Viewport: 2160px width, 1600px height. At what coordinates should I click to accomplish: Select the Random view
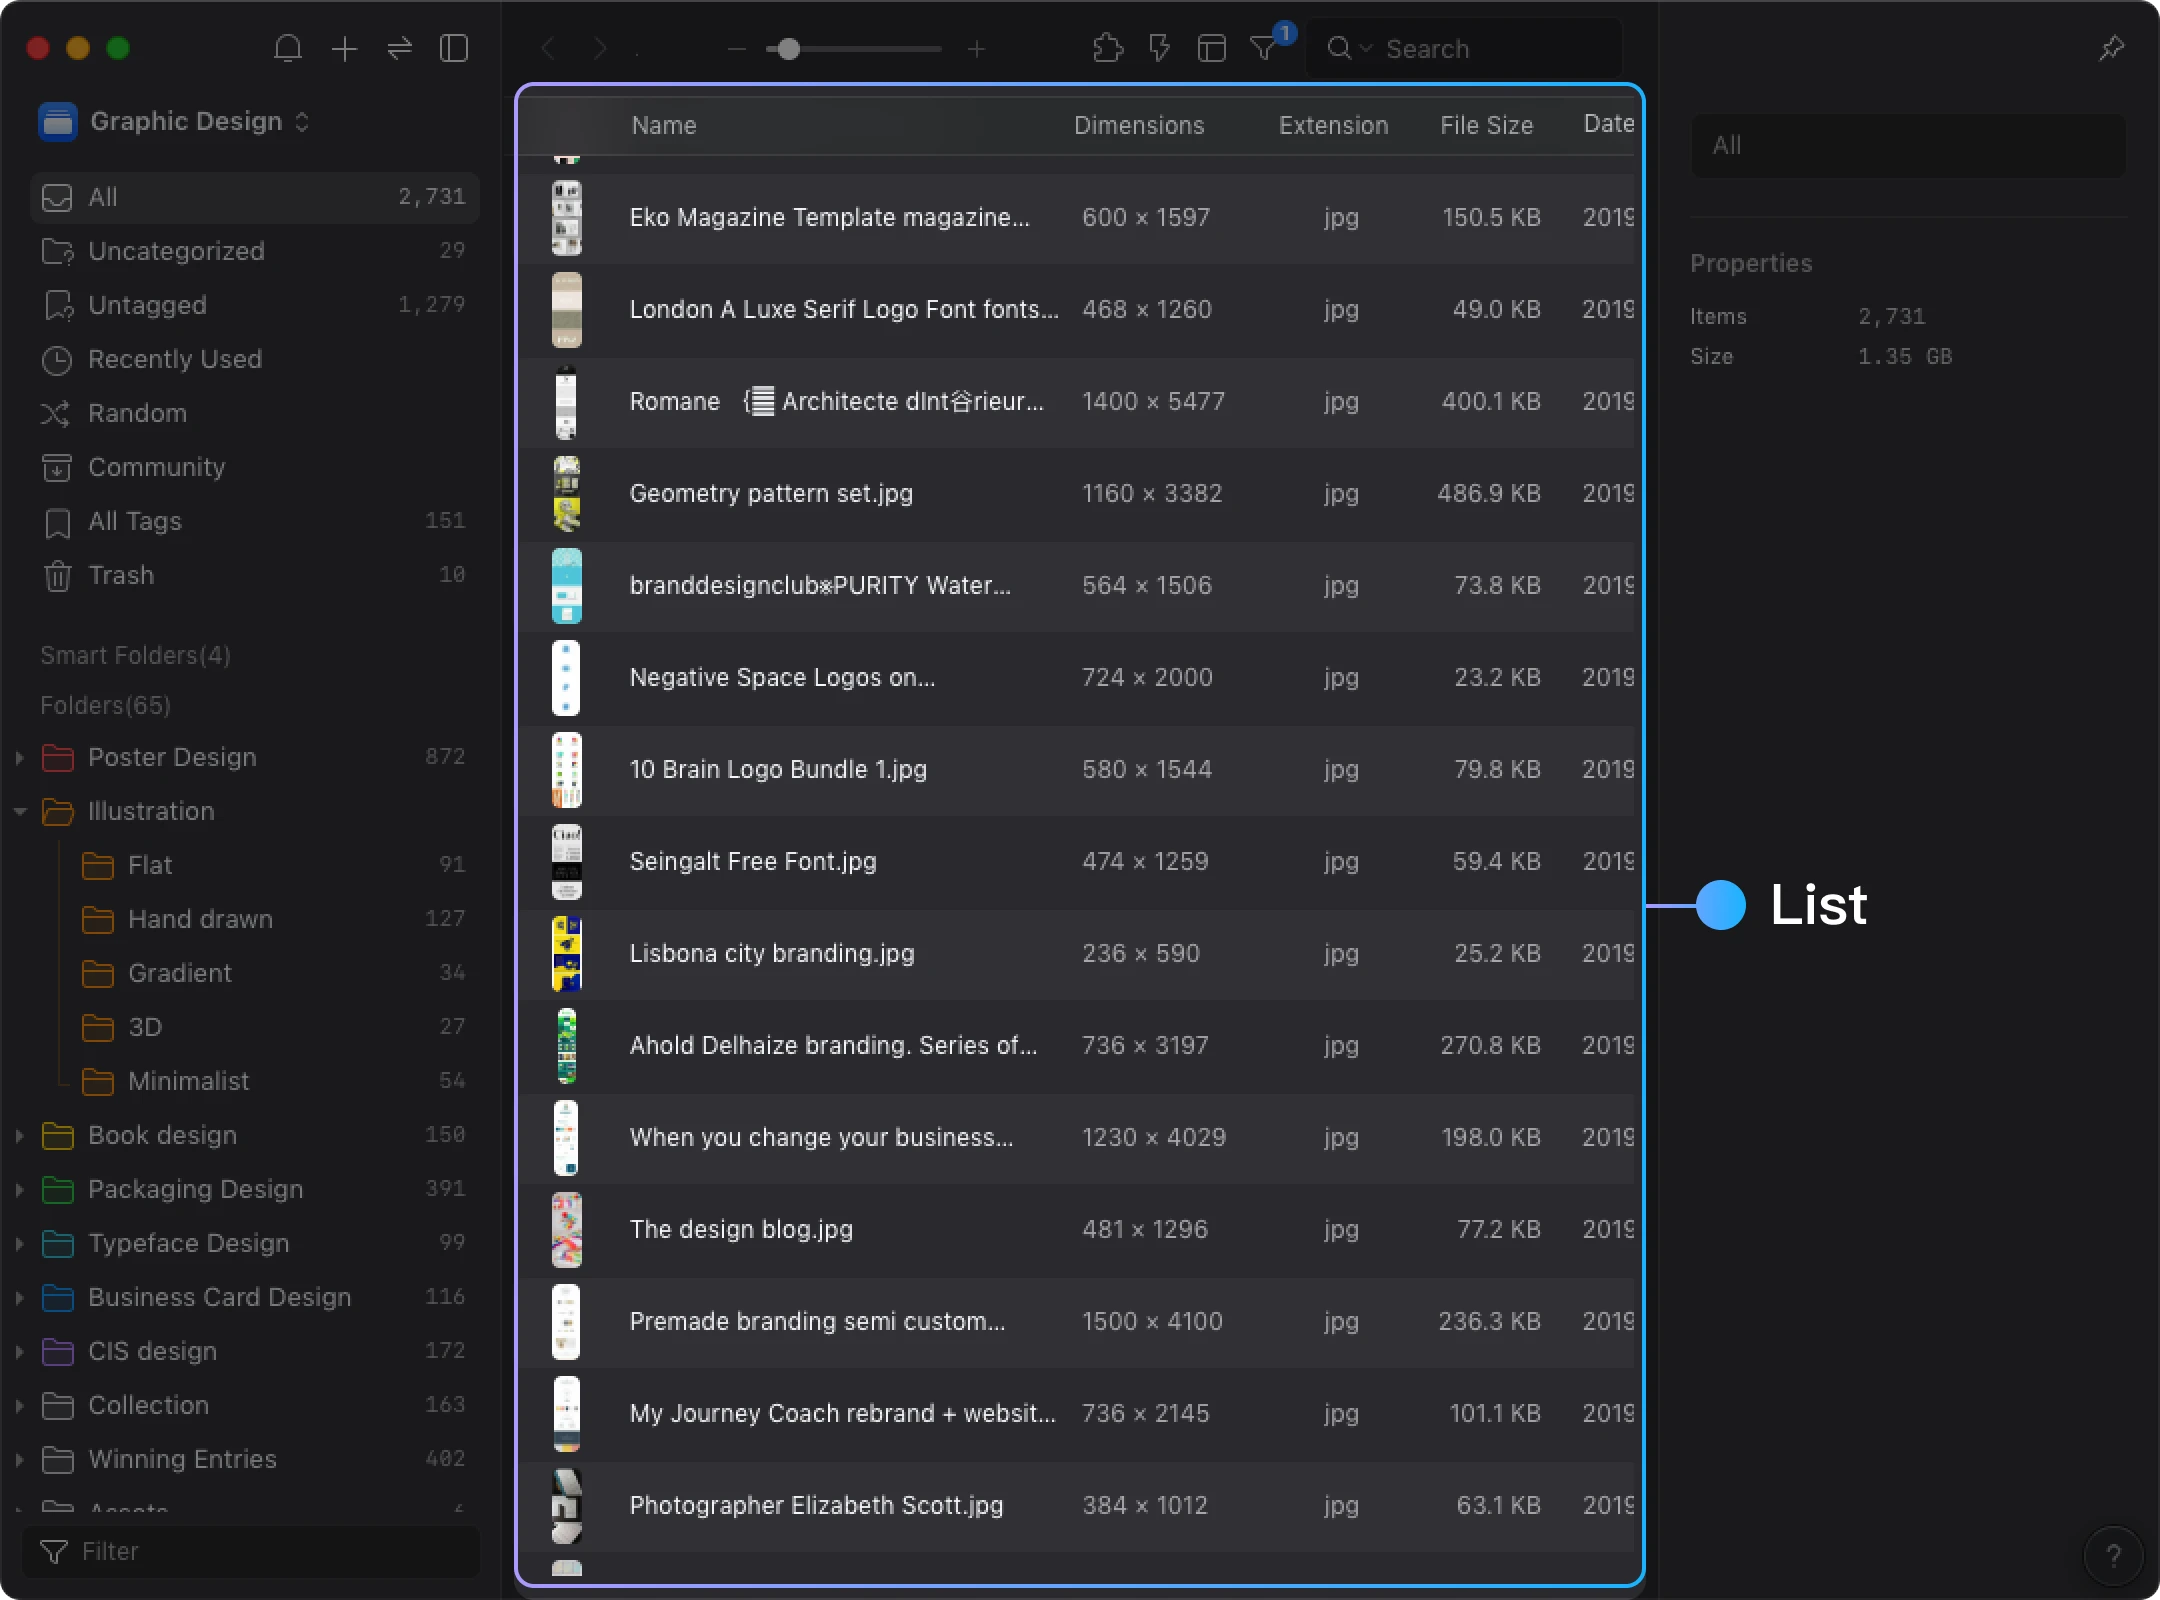(255, 413)
